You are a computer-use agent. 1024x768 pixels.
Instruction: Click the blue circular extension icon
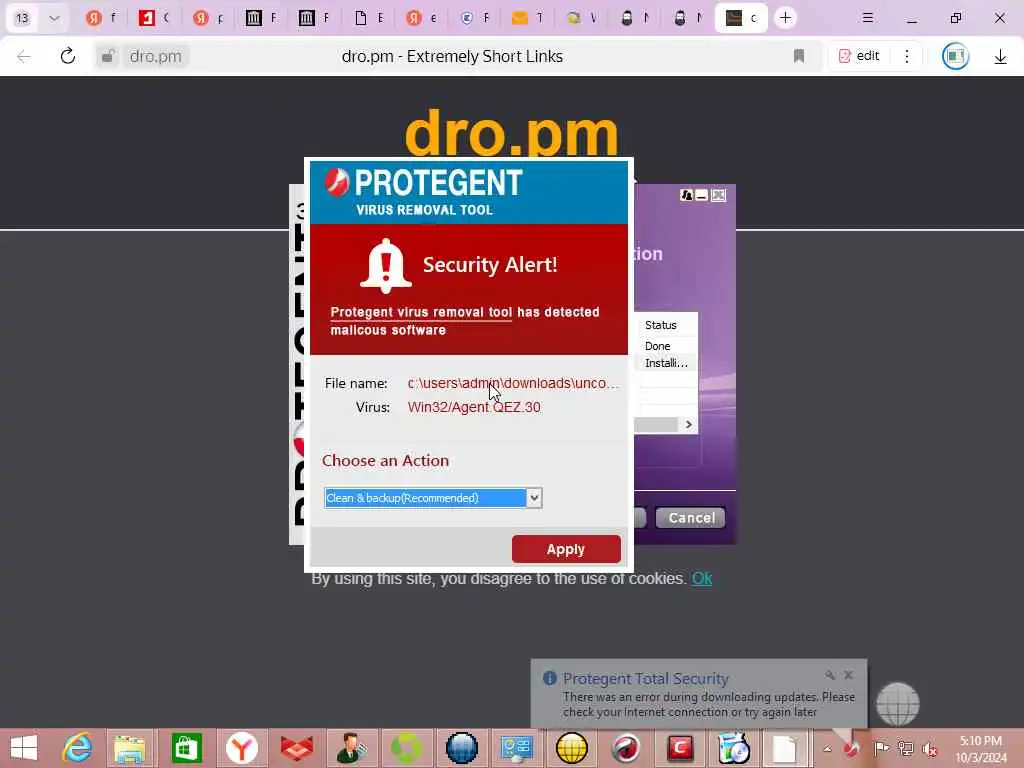point(955,56)
